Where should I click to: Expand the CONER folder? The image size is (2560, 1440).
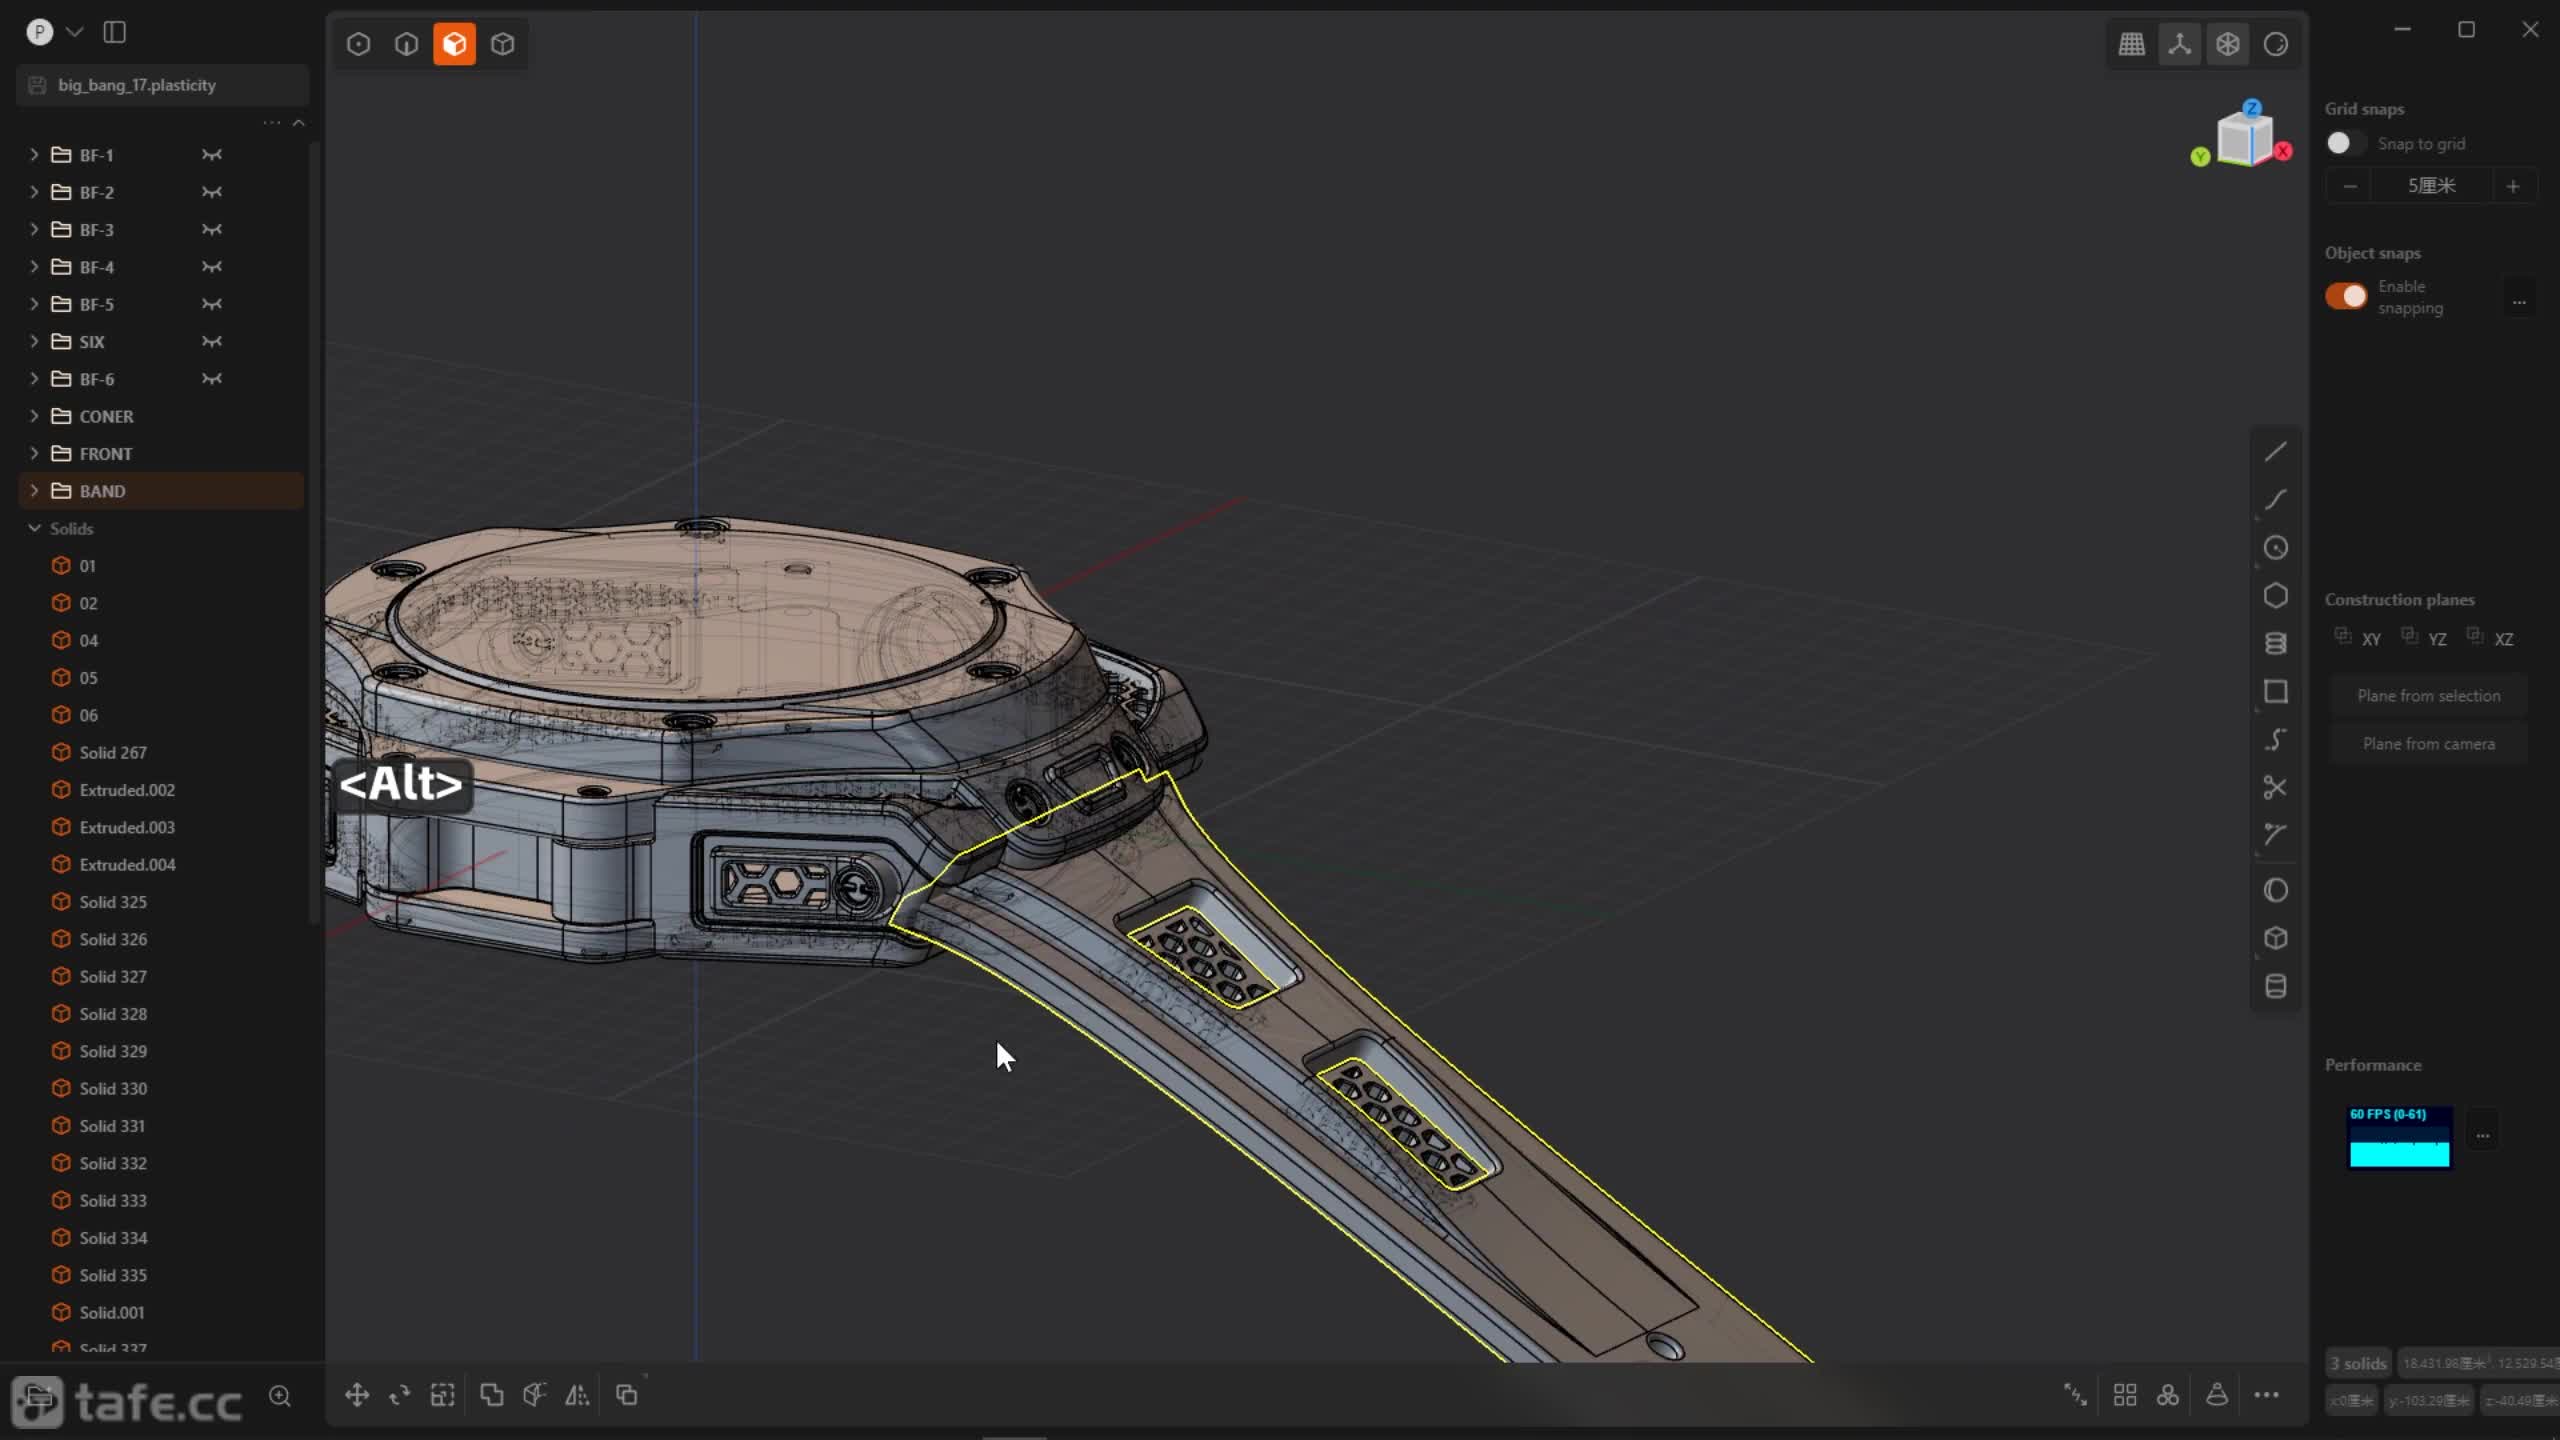pos(34,416)
